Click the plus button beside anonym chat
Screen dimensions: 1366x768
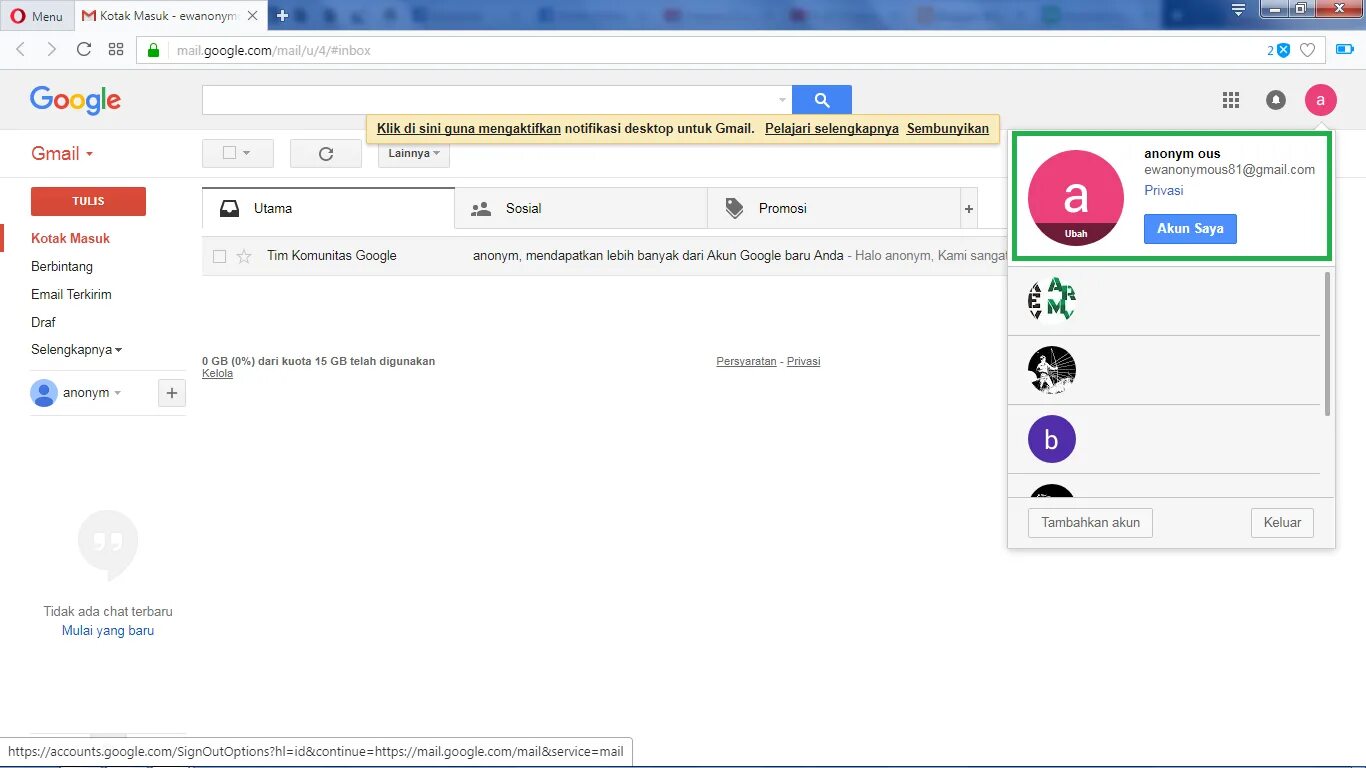tap(172, 393)
